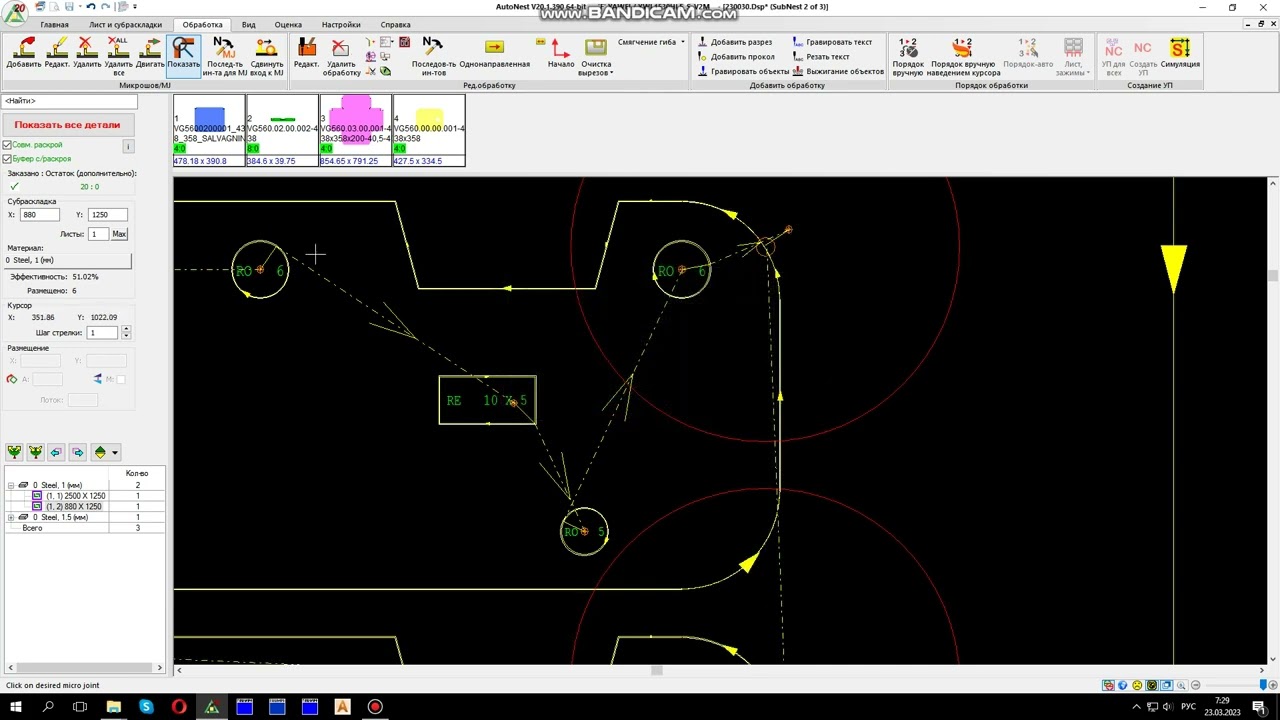Click the Opera icon in taskbar
Image resolution: width=1280 pixels, height=720 pixels.
[x=179, y=707]
